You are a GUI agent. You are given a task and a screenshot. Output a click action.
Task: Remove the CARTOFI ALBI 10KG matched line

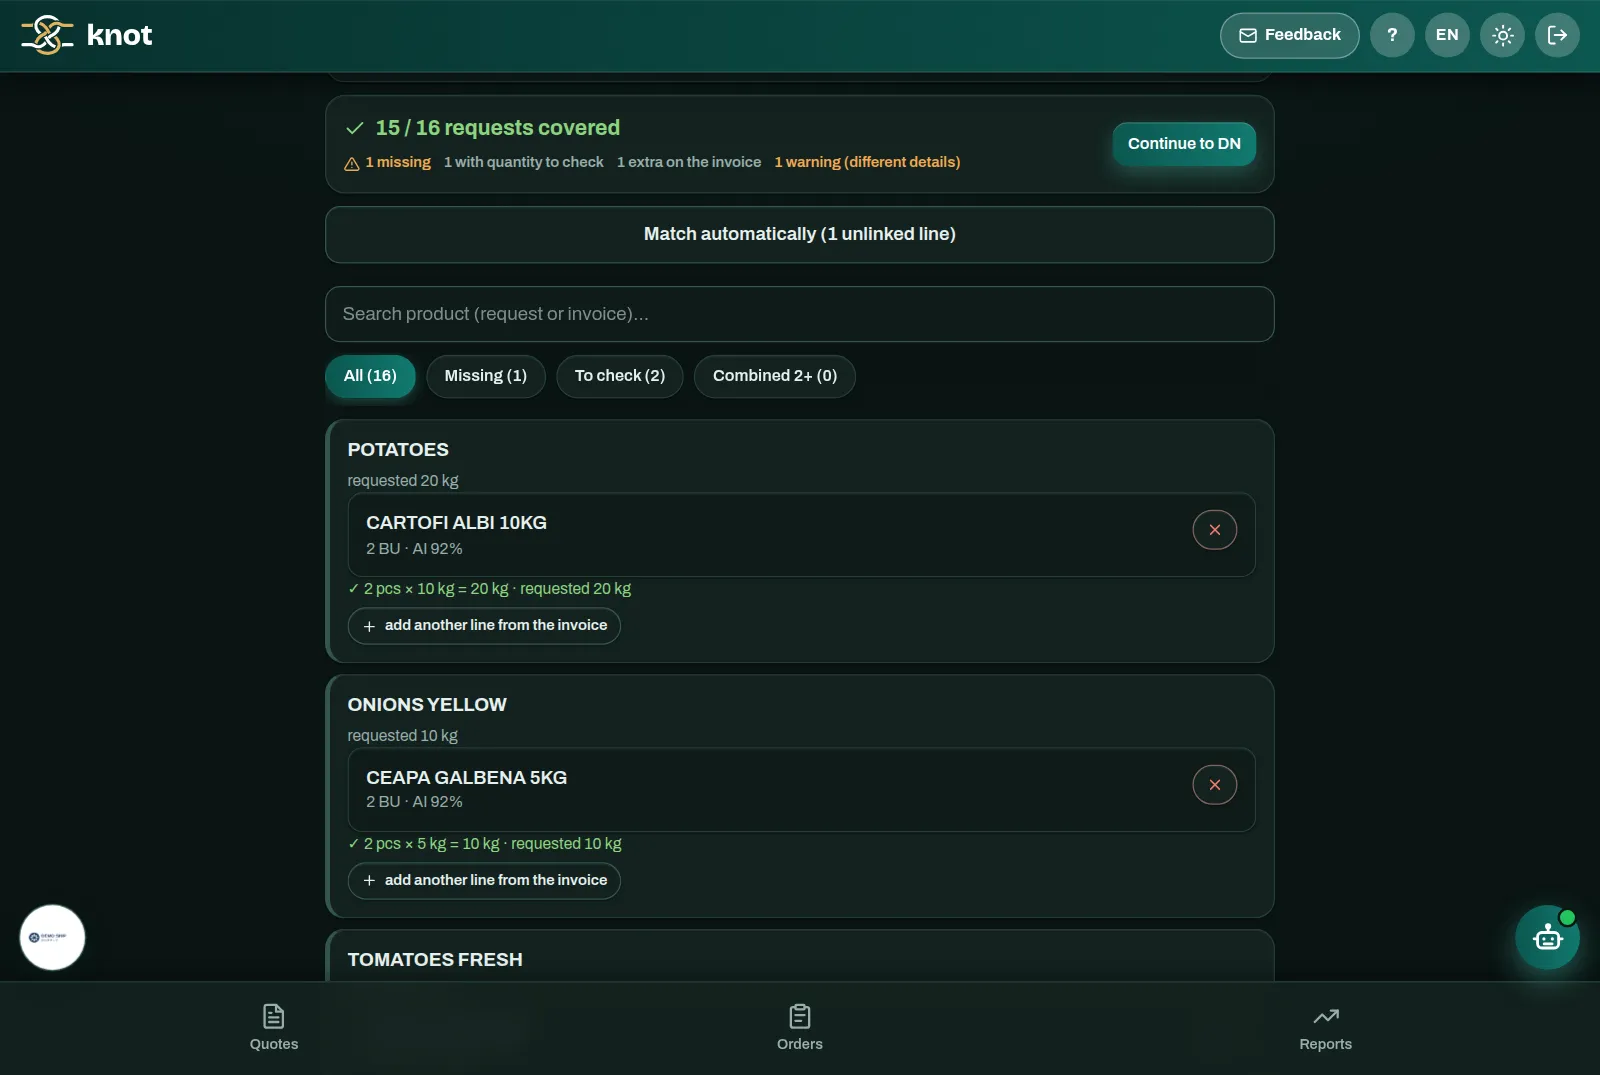[1214, 530]
